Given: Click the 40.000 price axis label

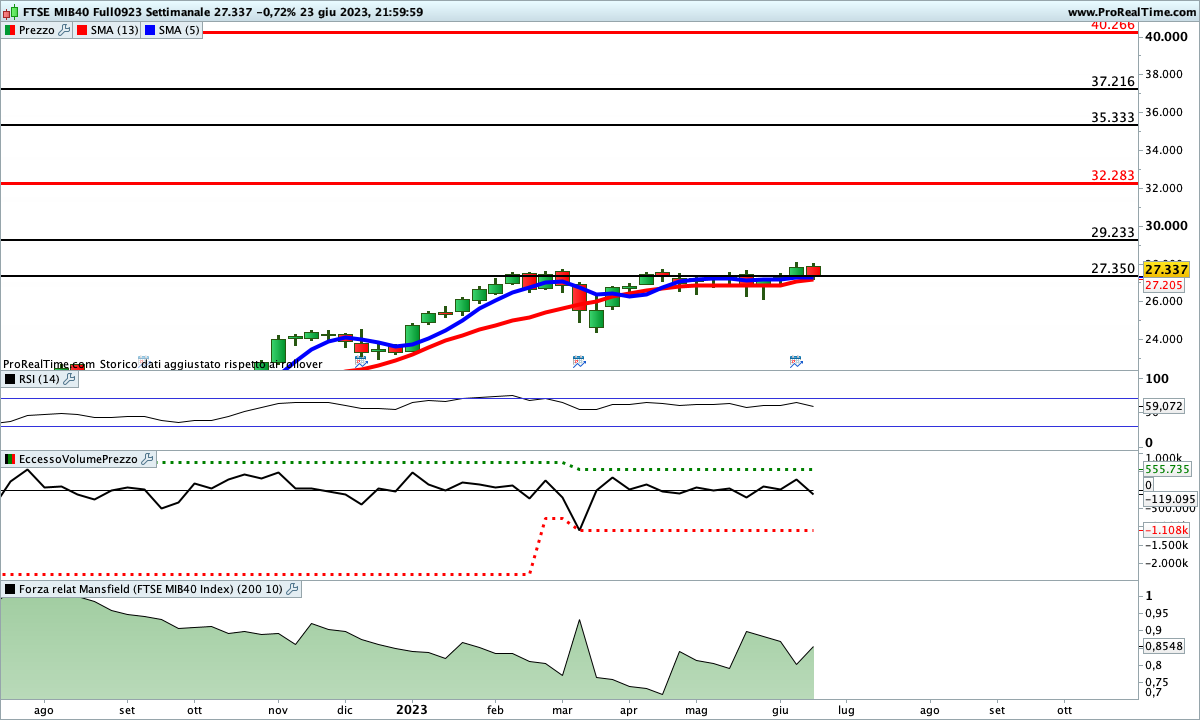Looking at the screenshot, I should (1165, 37).
